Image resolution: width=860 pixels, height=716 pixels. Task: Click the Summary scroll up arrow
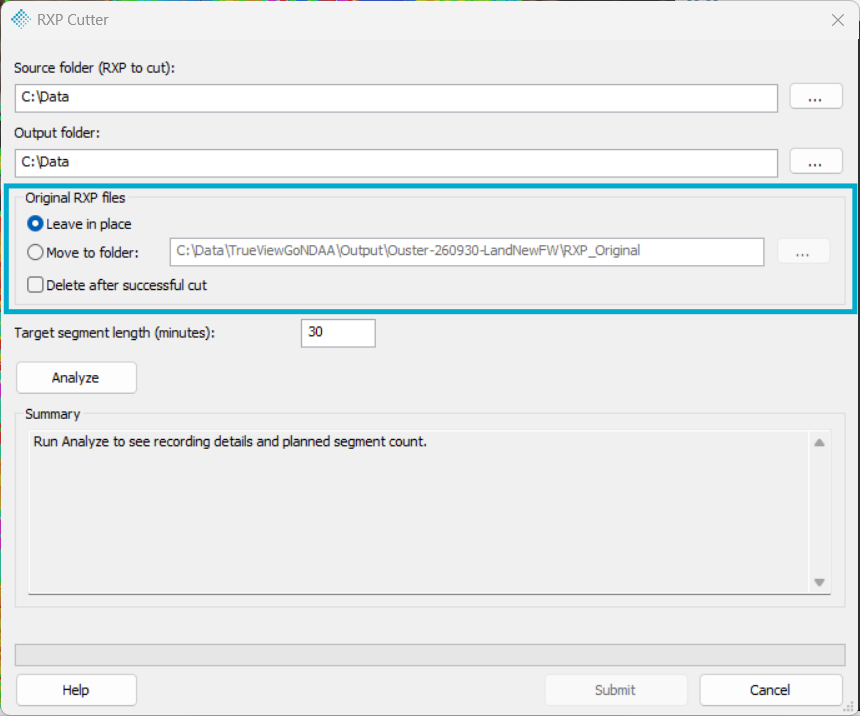pos(819,443)
